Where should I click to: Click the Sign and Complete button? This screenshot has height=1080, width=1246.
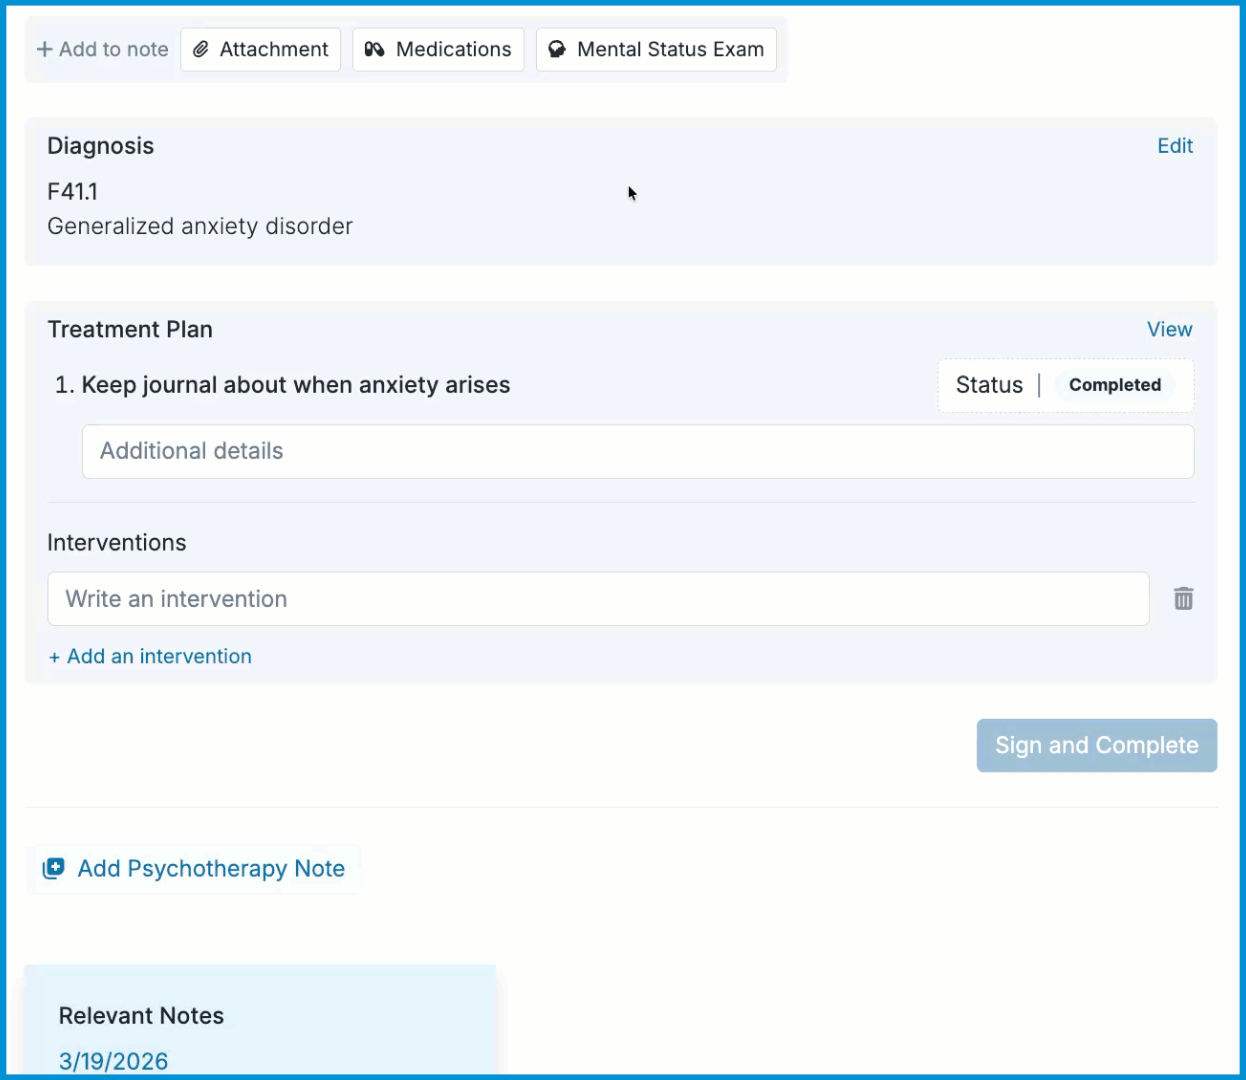(1097, 745)
